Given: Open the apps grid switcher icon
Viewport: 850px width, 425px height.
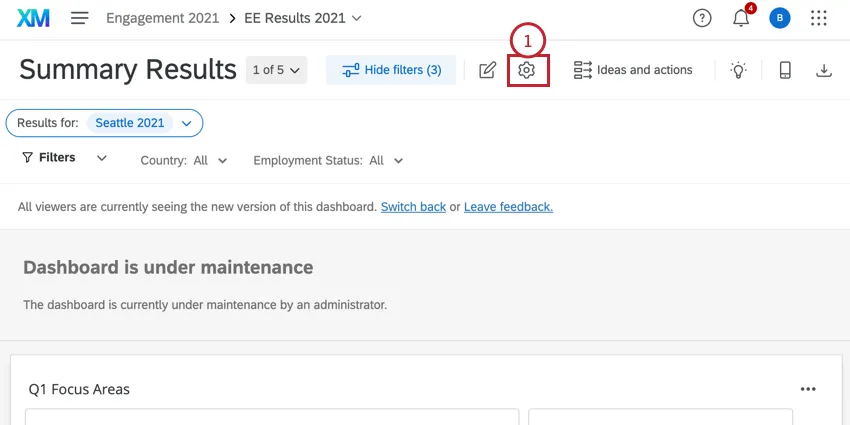Looking at the screenshot, I should tap(819, 18).
